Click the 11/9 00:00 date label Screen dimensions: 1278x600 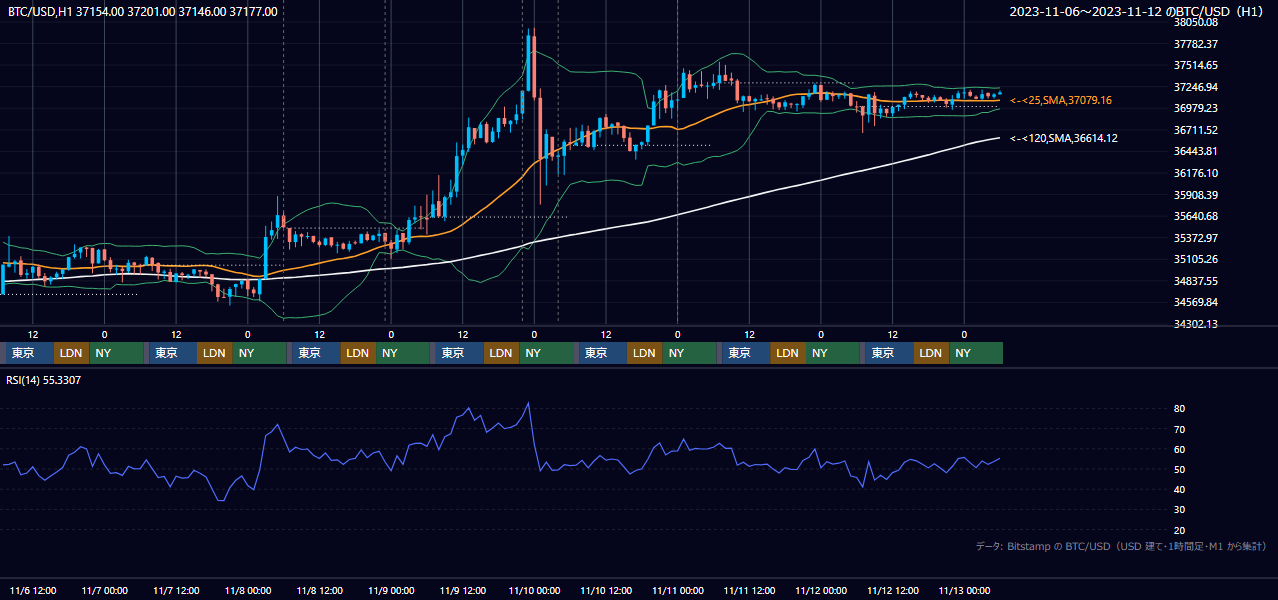pyautogui.click(x=391, y=590)
